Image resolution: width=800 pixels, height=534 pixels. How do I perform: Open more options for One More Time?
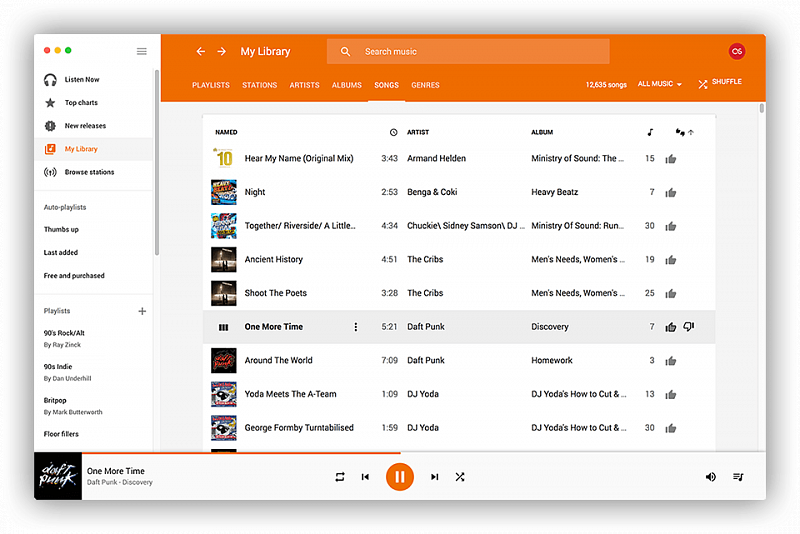(355, 327)
